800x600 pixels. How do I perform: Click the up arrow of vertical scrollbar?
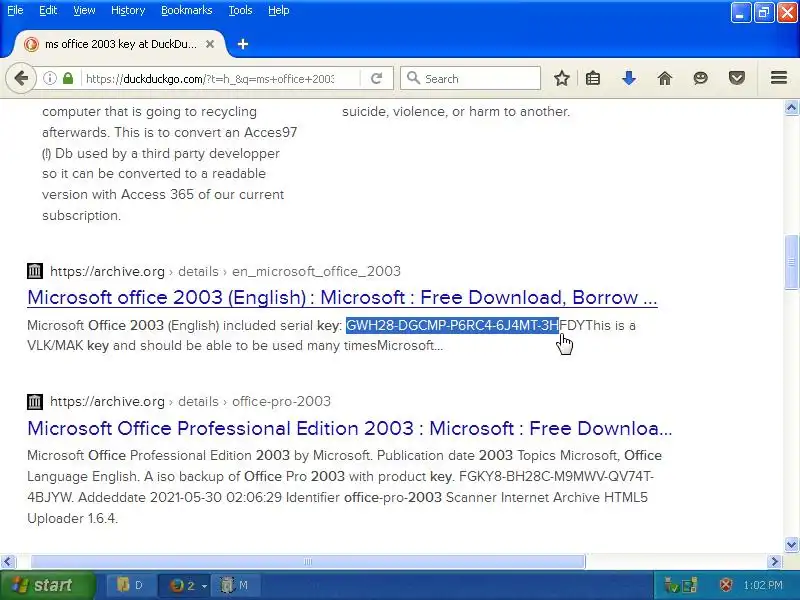791,108
